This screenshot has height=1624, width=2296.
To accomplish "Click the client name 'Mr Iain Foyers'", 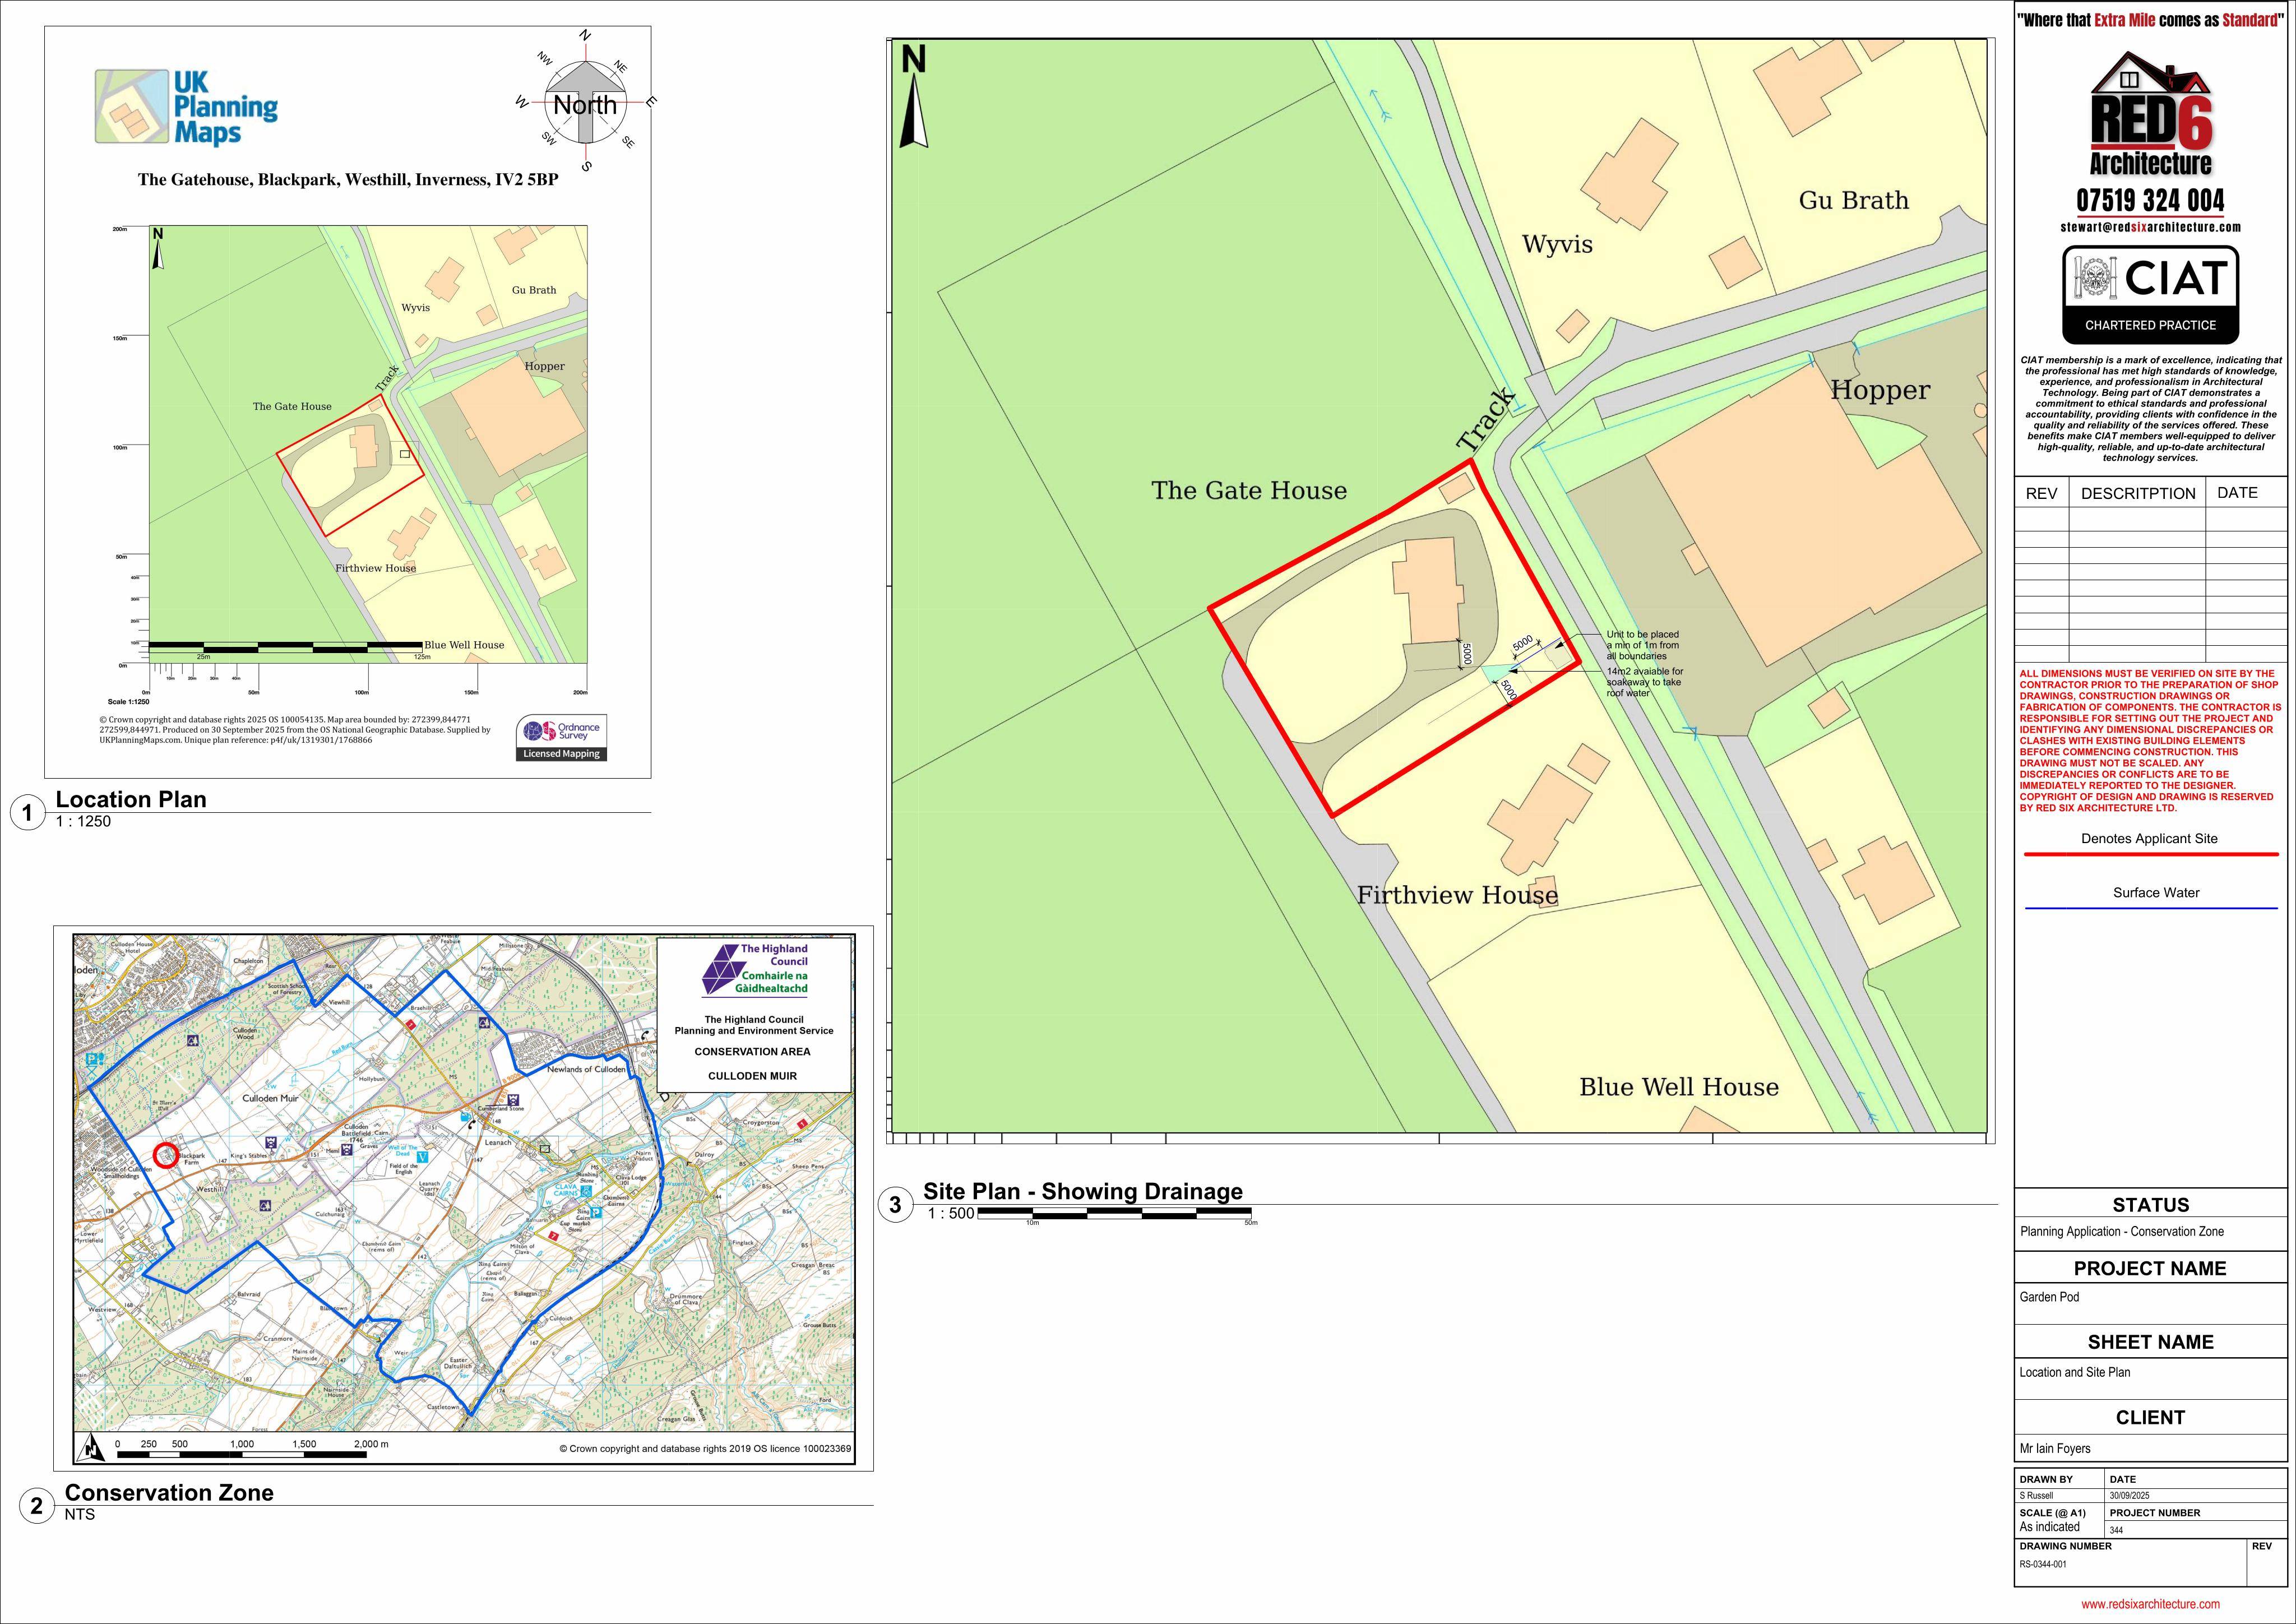I will 2055,1448.
